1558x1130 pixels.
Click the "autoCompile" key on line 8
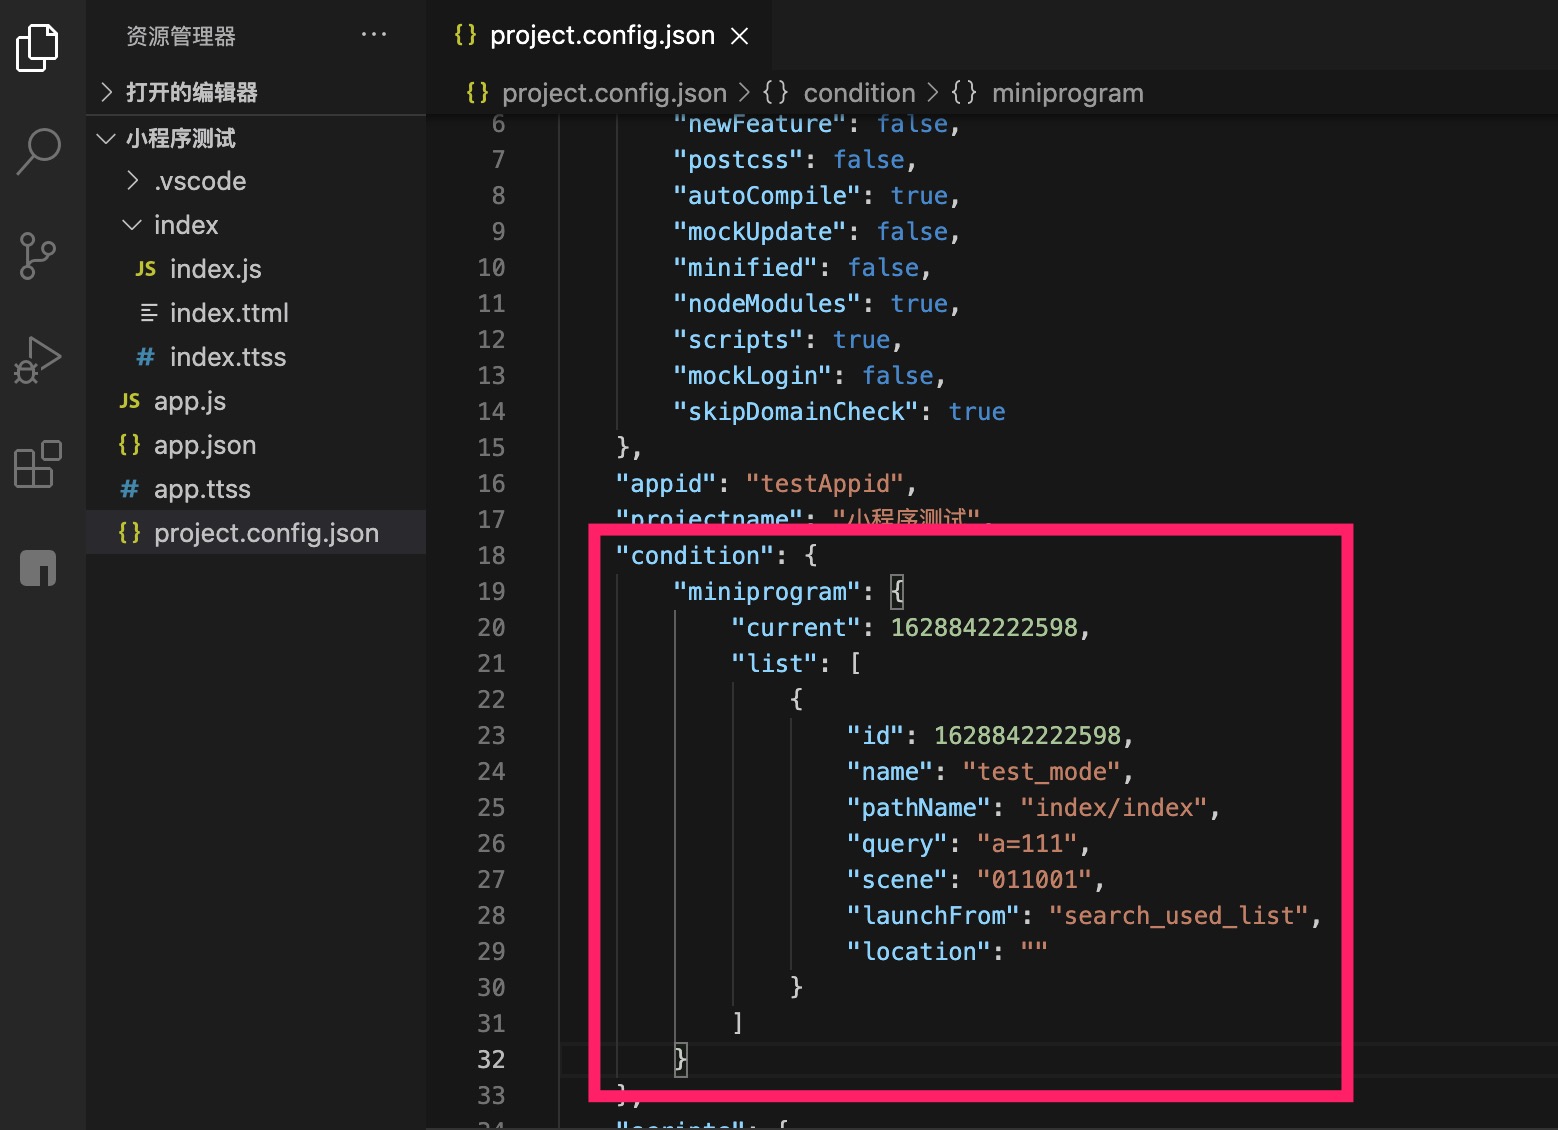click(x=767, y=196)
